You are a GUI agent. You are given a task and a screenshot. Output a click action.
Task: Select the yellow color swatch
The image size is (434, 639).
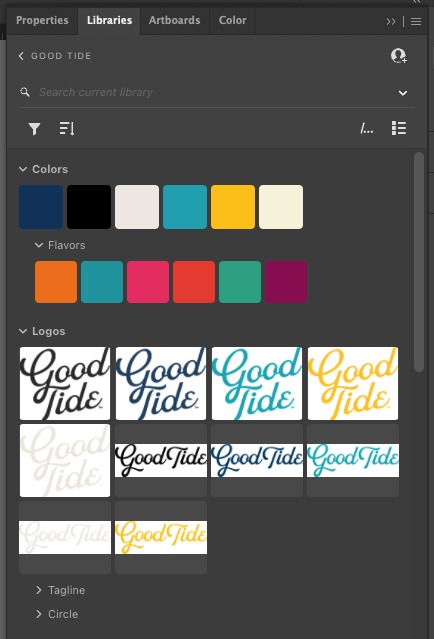(x=233, y=207)
